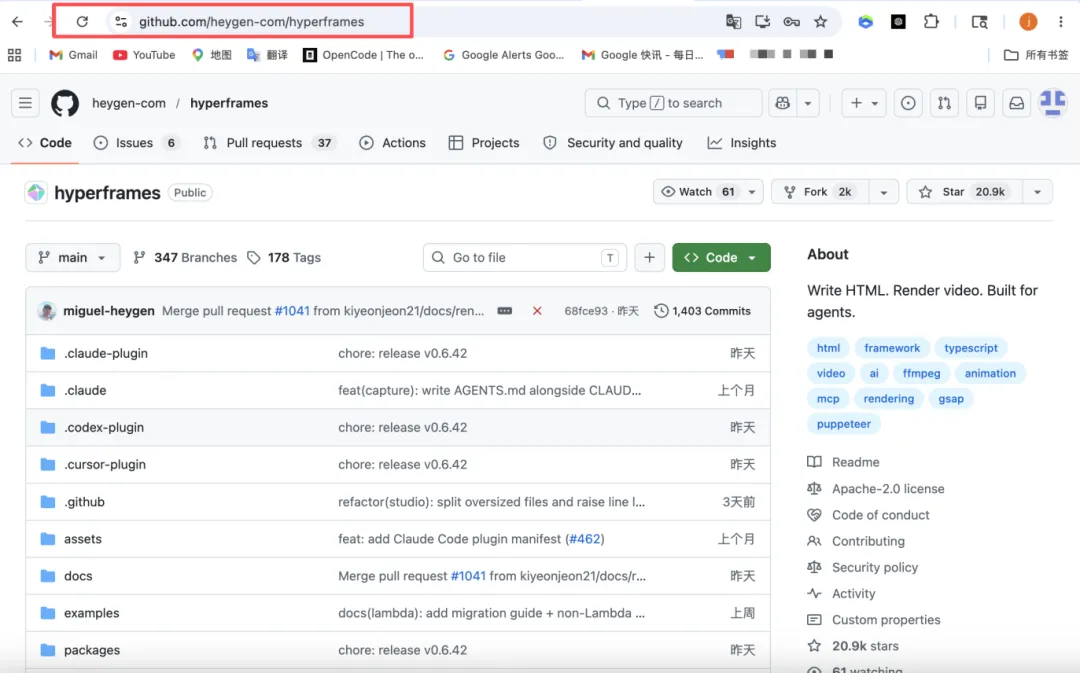The width and height of the screenshot is (1080, 673).
Task: Click the browser address bar URL
Action: (x=251, y=21)
